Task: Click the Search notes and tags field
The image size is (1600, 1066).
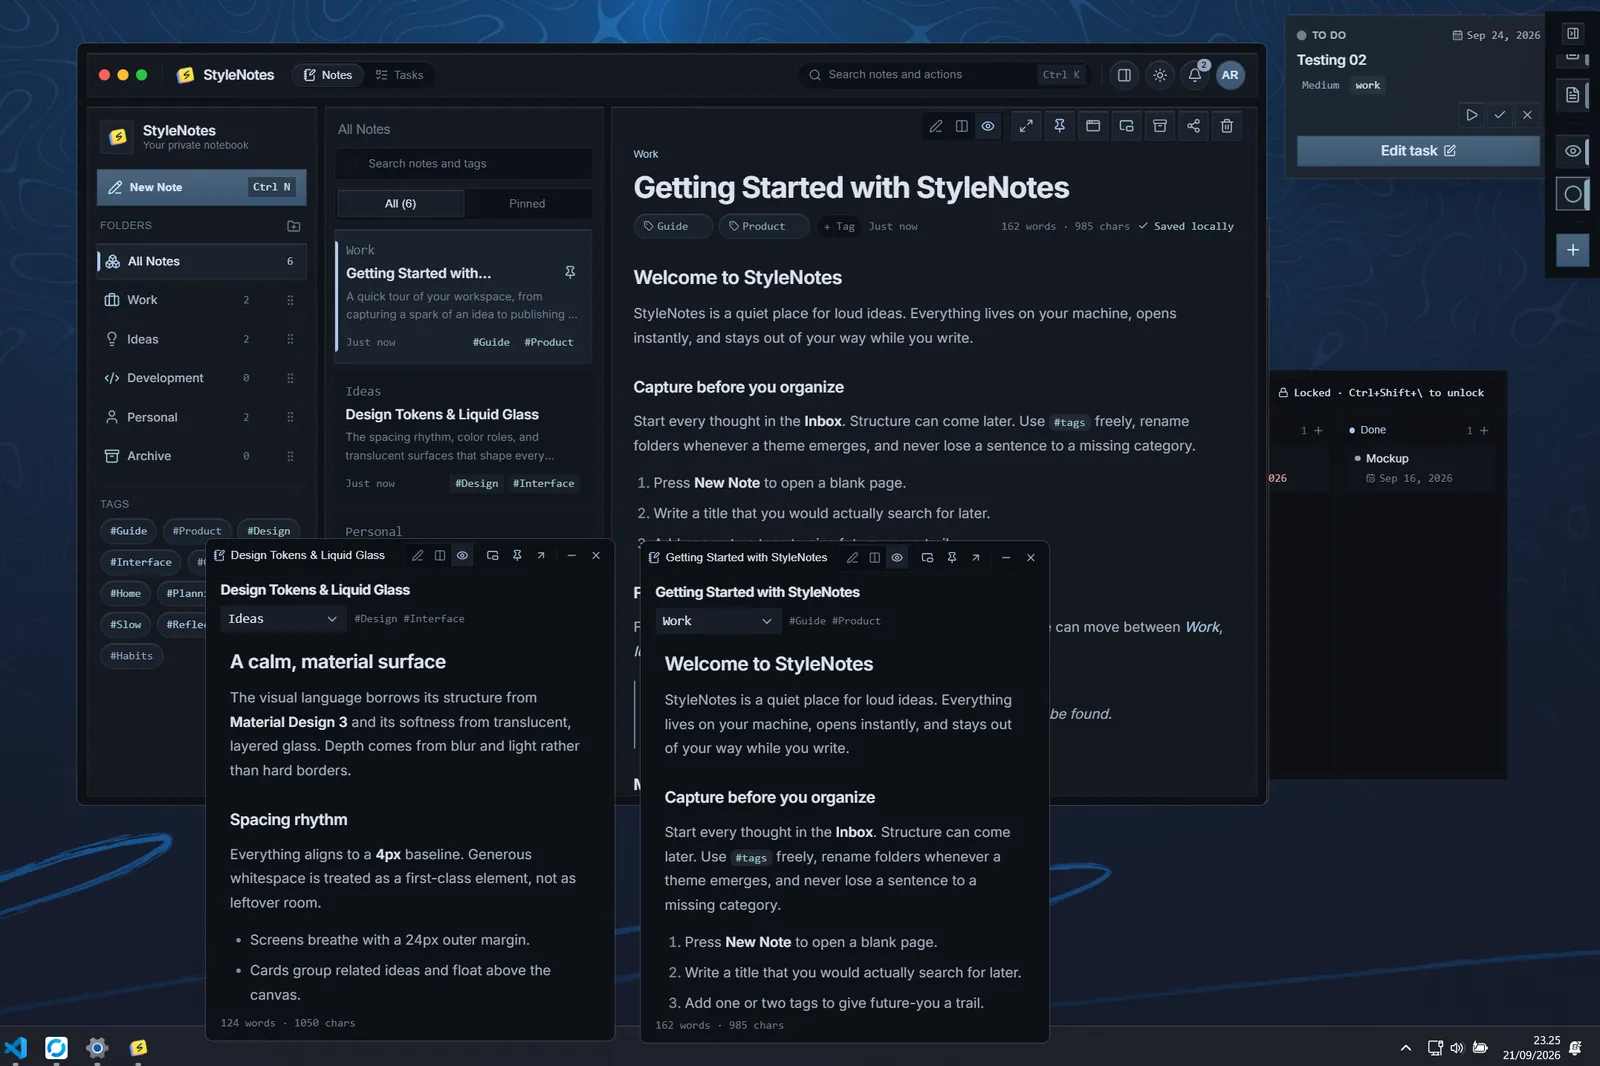Action: [463, 164]
